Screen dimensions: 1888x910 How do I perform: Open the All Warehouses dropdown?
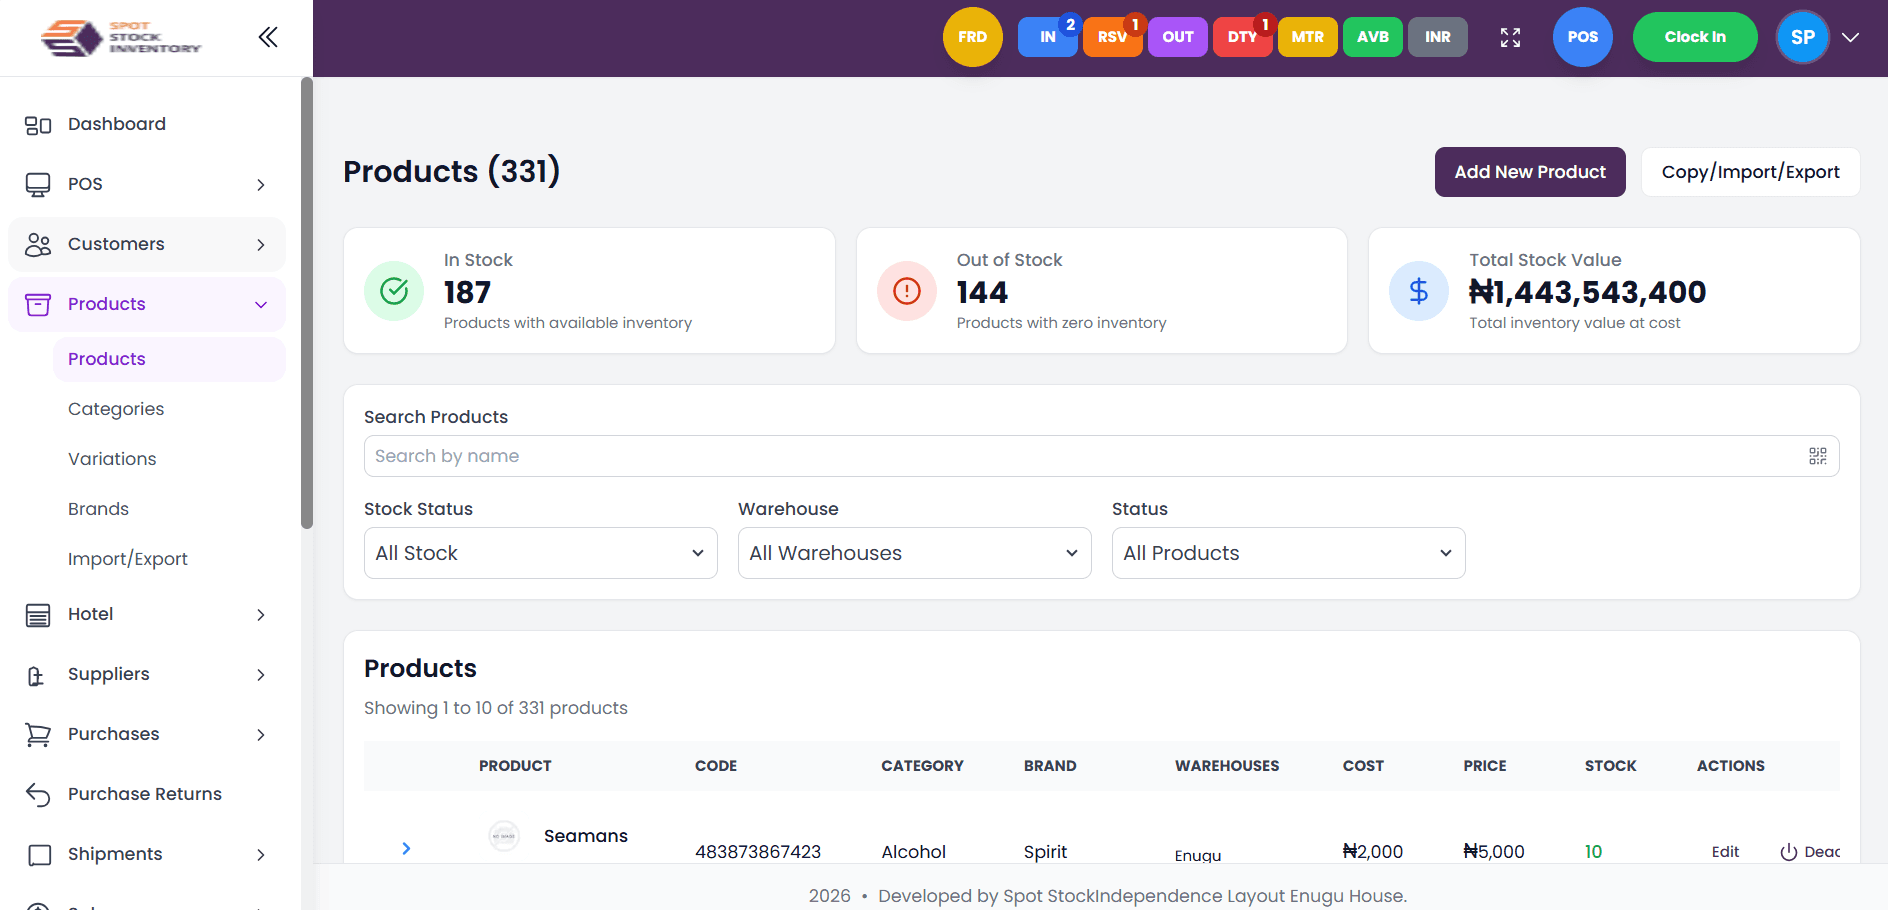(914, 553)
